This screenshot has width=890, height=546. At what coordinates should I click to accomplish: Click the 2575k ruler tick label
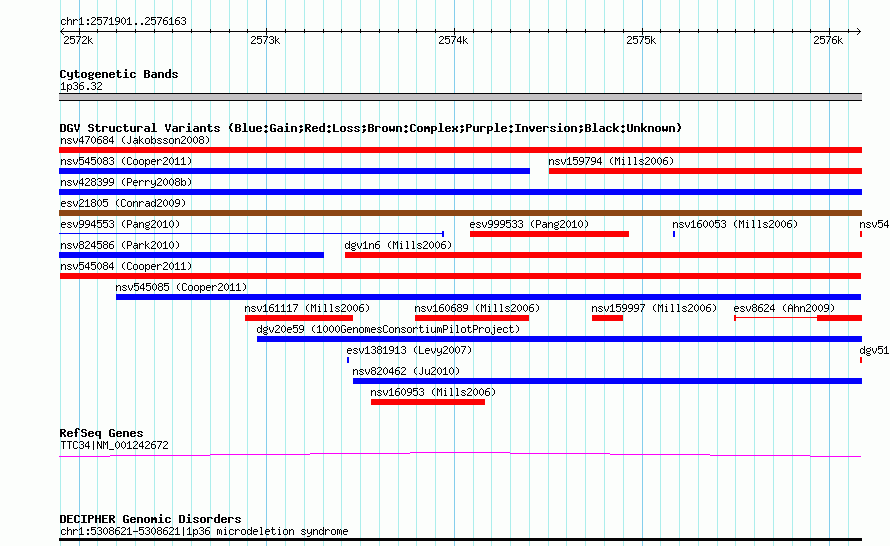641,40
